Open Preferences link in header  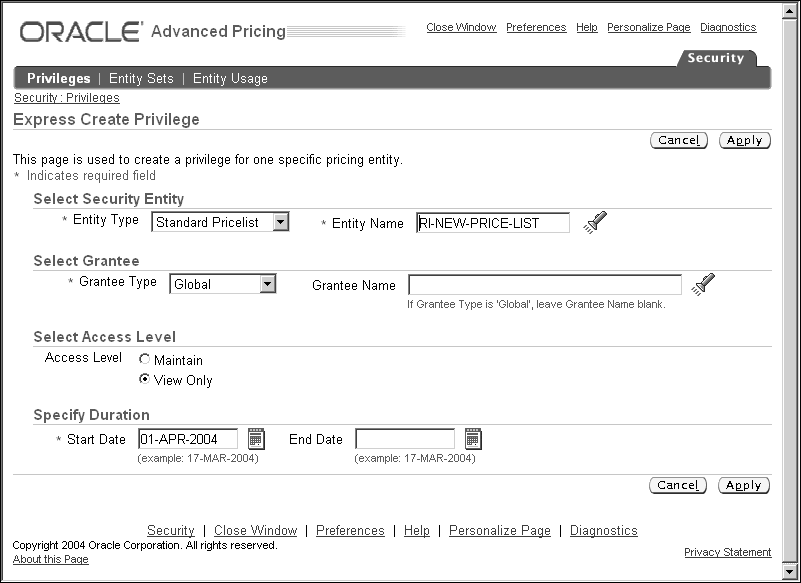tap(536, 27)
